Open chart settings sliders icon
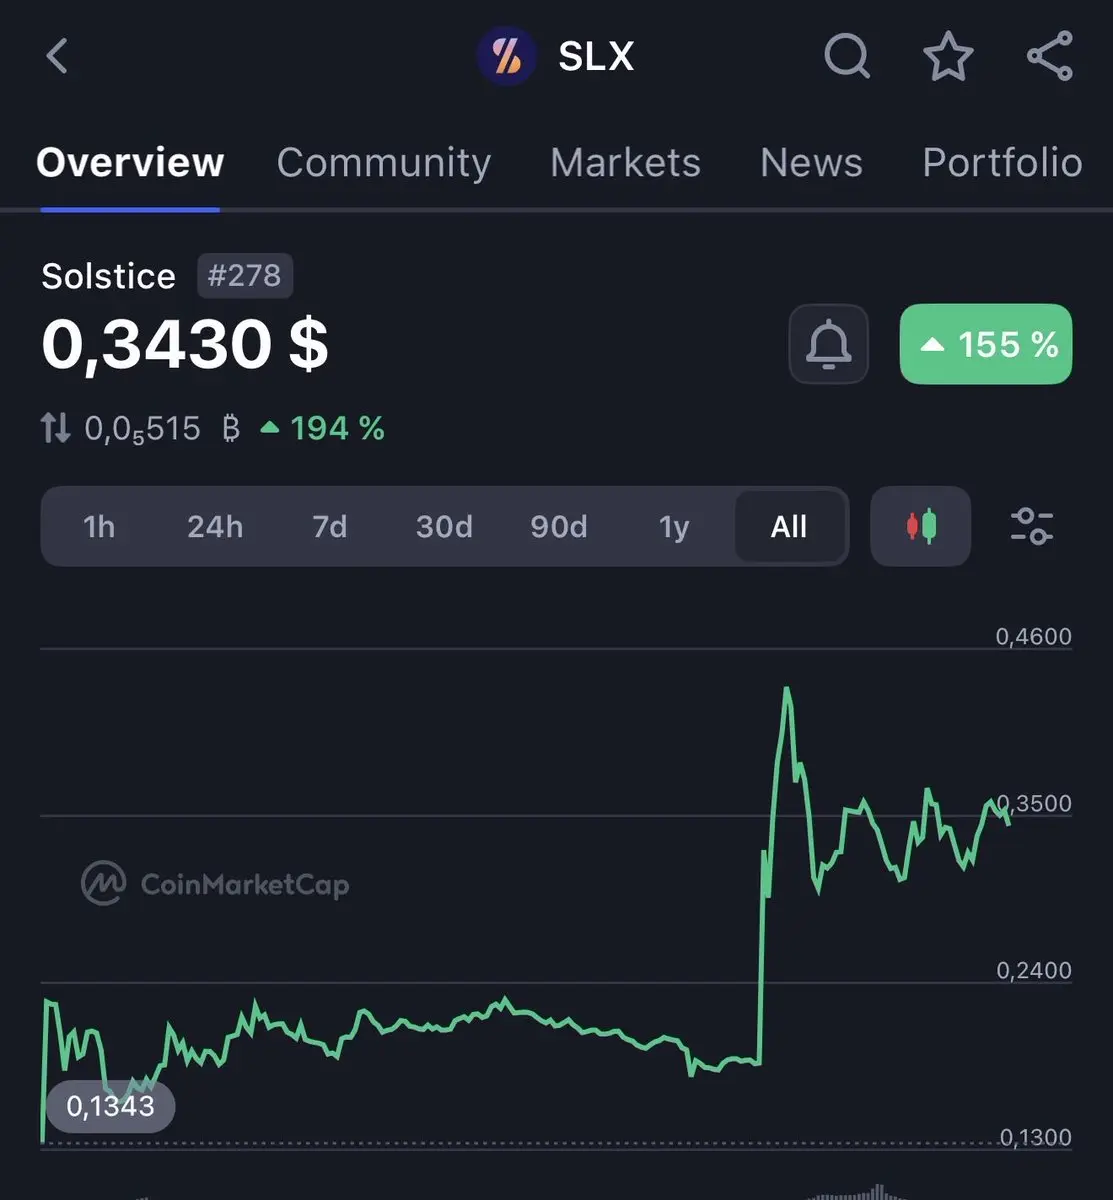 (x=1032, y=526)
